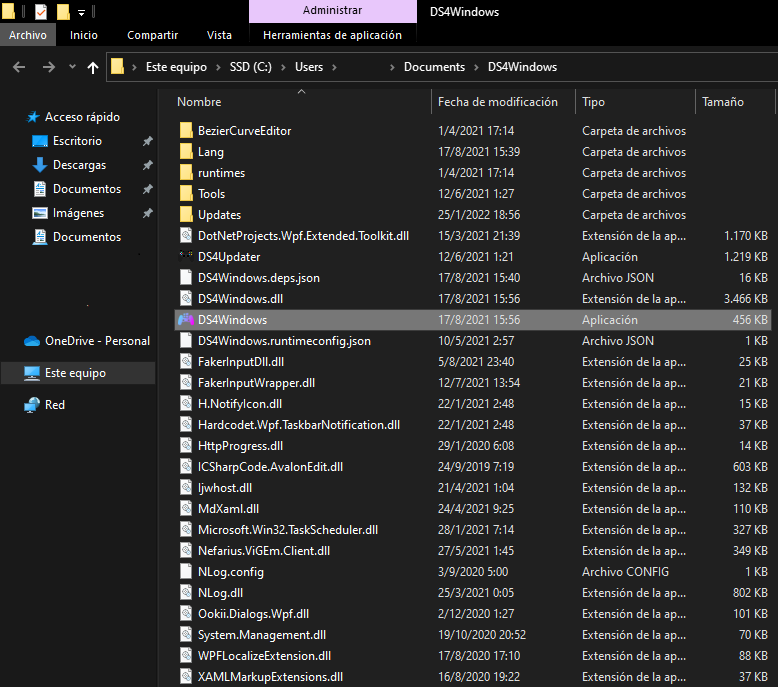Click the Properties icon in quick access toolbar
This screenshot has height=687, width=778.
41,11
